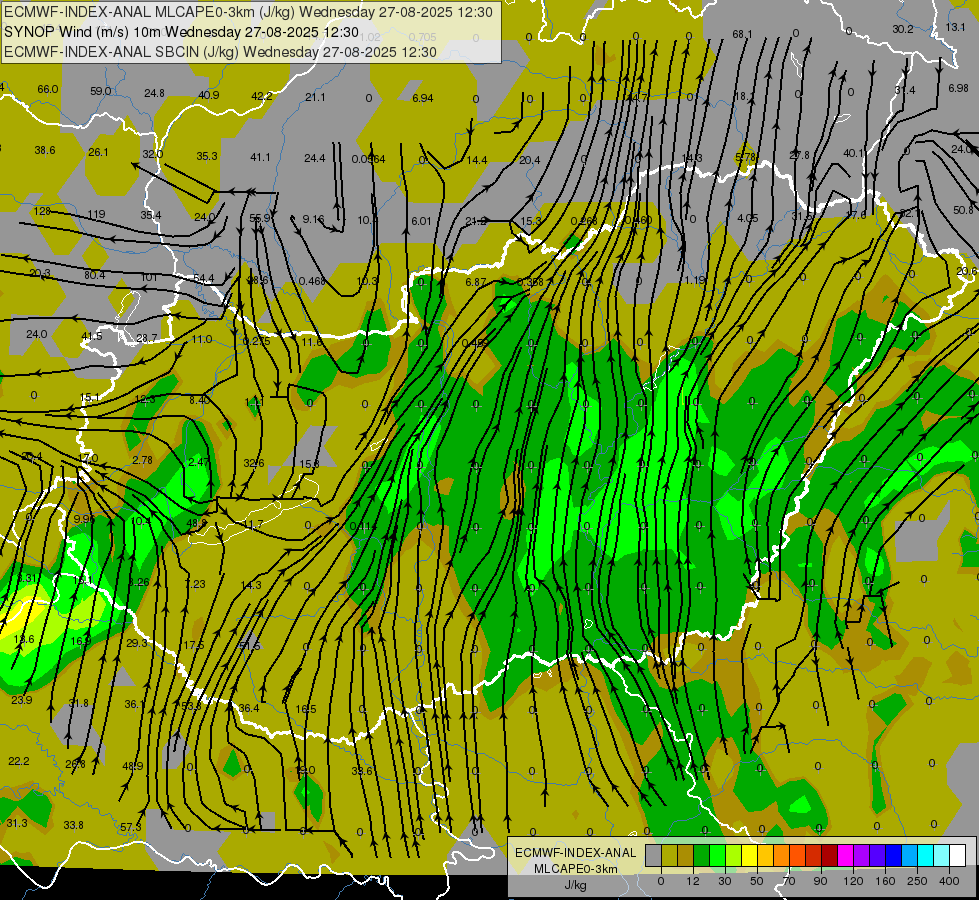Click the map value '42.2'

click(x=262, y=96)
